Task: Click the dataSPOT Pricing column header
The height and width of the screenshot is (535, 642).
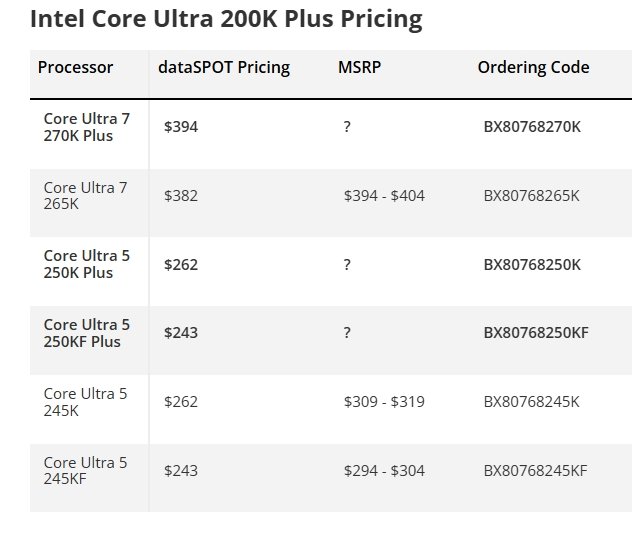Action: pos(224,68)
